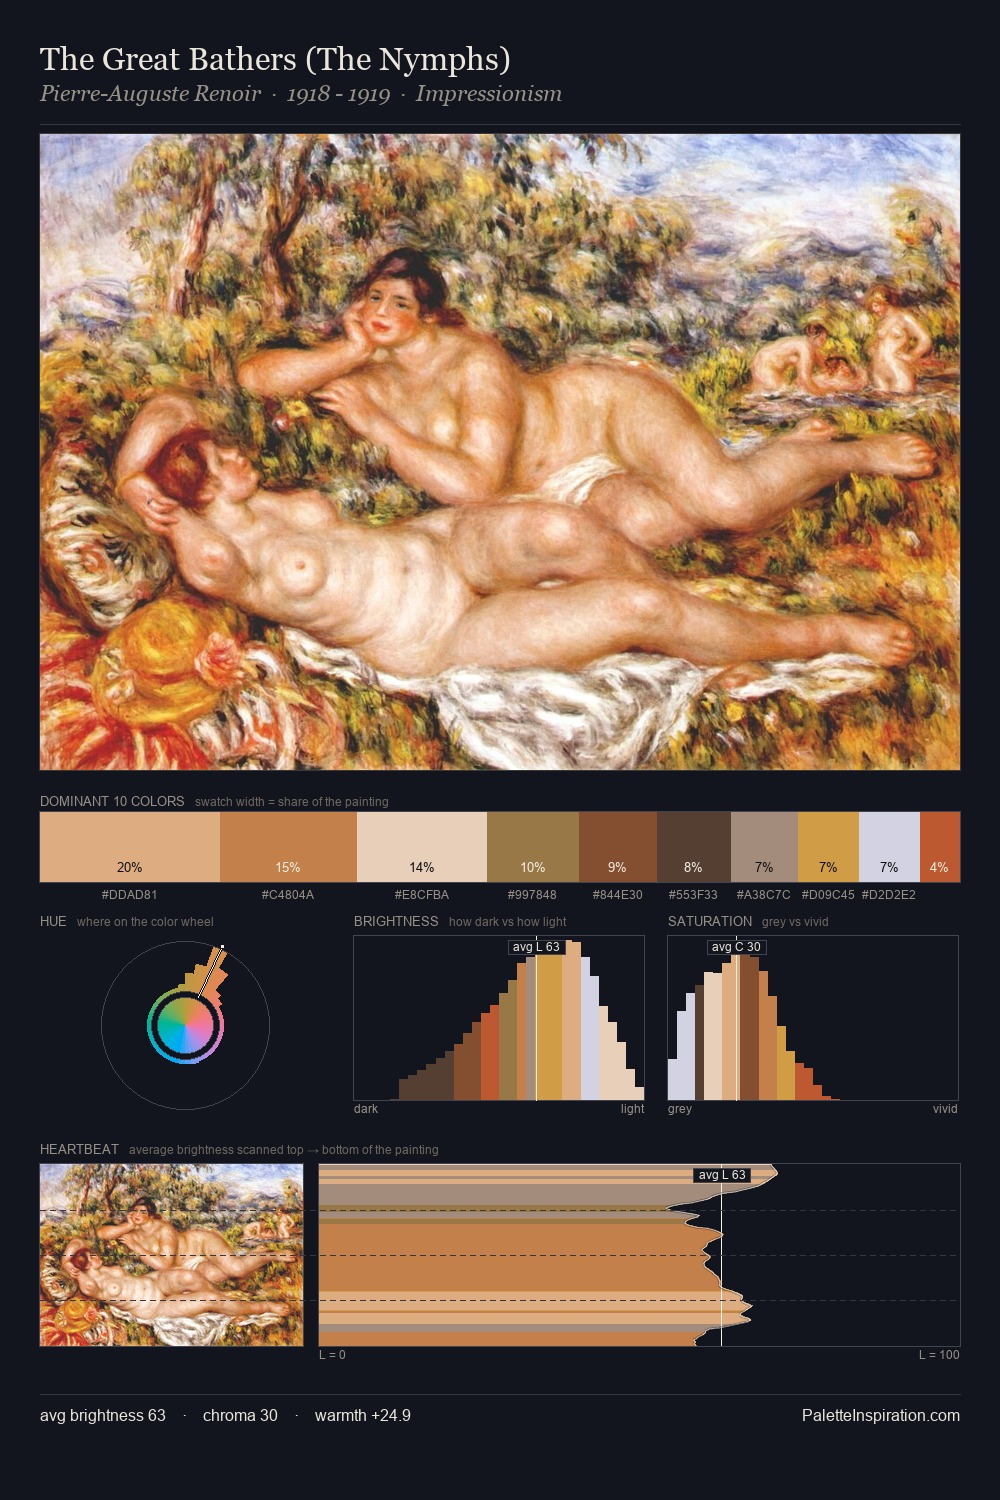Click the hex label #844E30
Image resolution: width=1000 pixels, height=1500 pixels.
[x=618, y=895]
